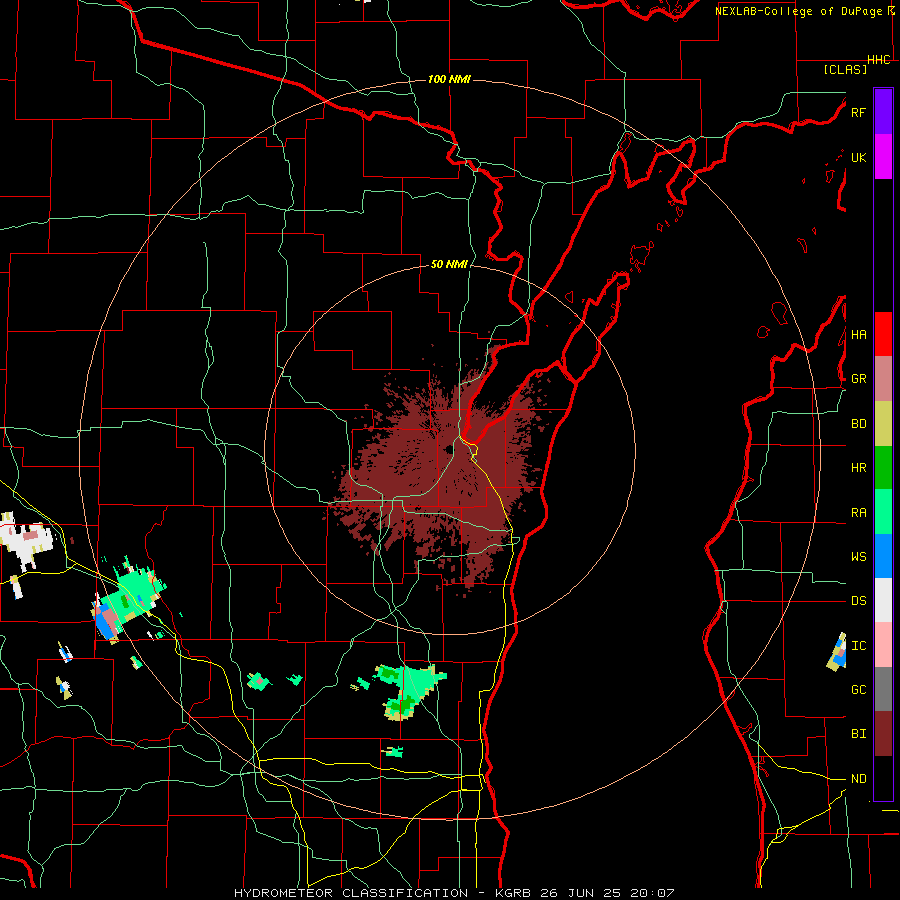Click the 100 NMI range ring label
The width and height of the screenshot is (900, 900).
tap(449, 79)
